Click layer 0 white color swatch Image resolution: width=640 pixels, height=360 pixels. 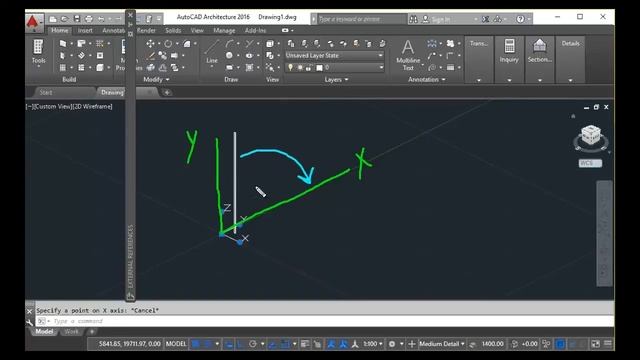[x=319, y=68]
